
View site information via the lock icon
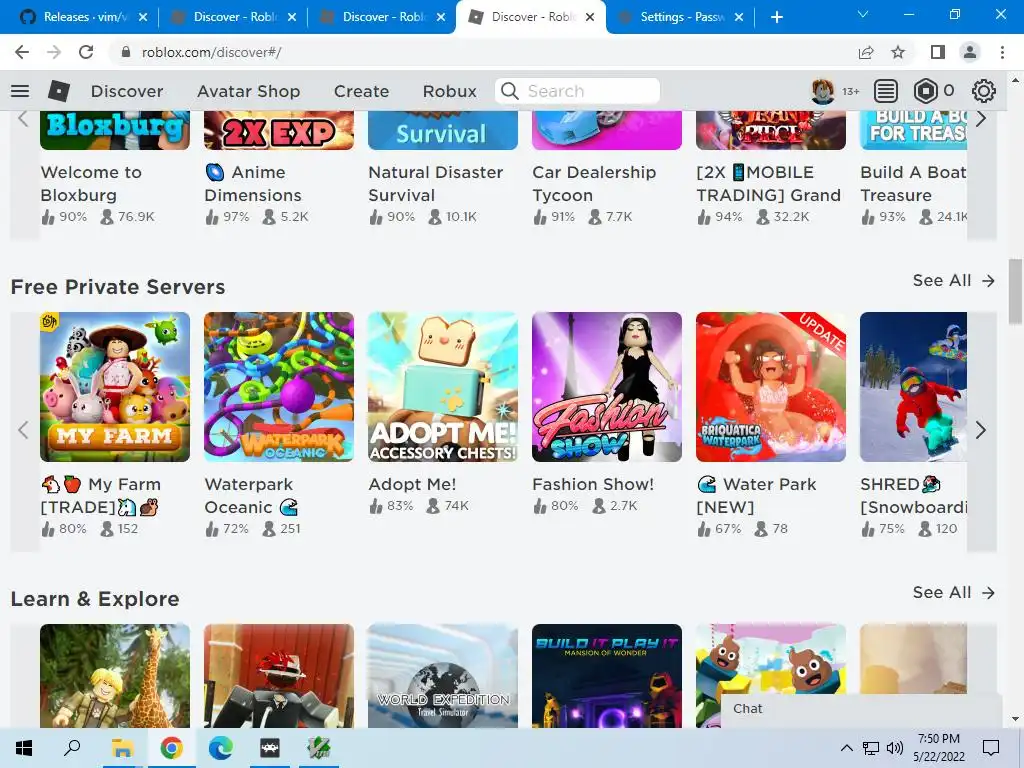(x=126, y=52)
